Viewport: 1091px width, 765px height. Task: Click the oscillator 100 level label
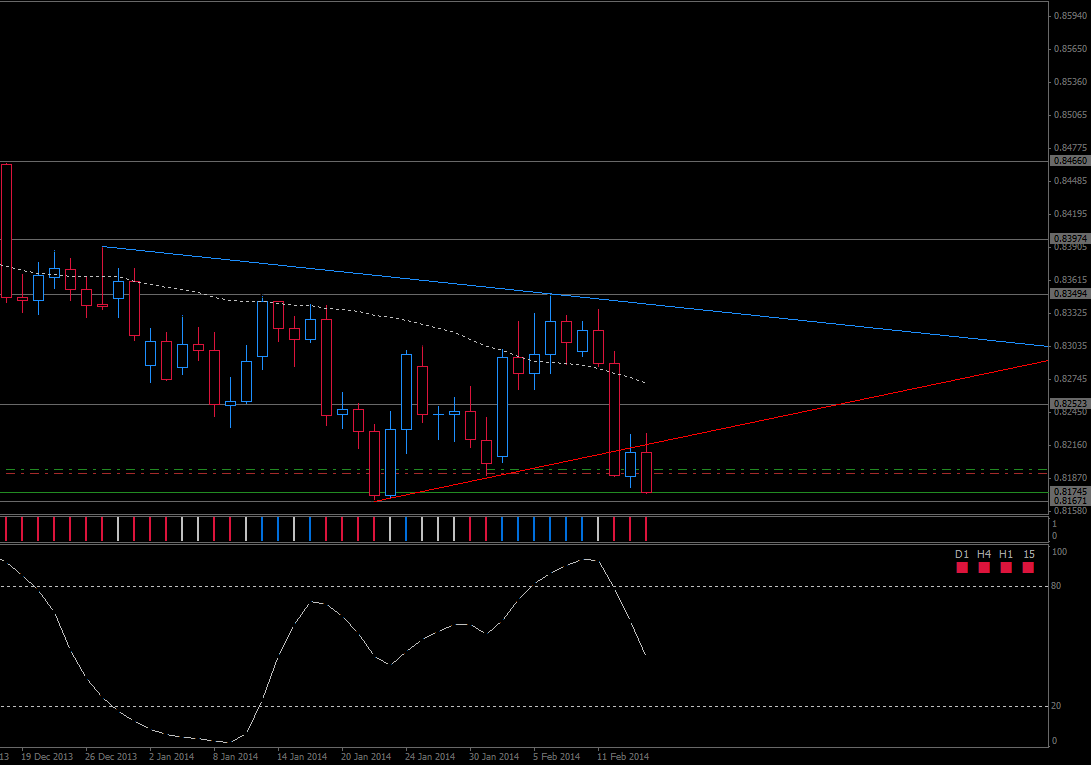pos(1059,552)
